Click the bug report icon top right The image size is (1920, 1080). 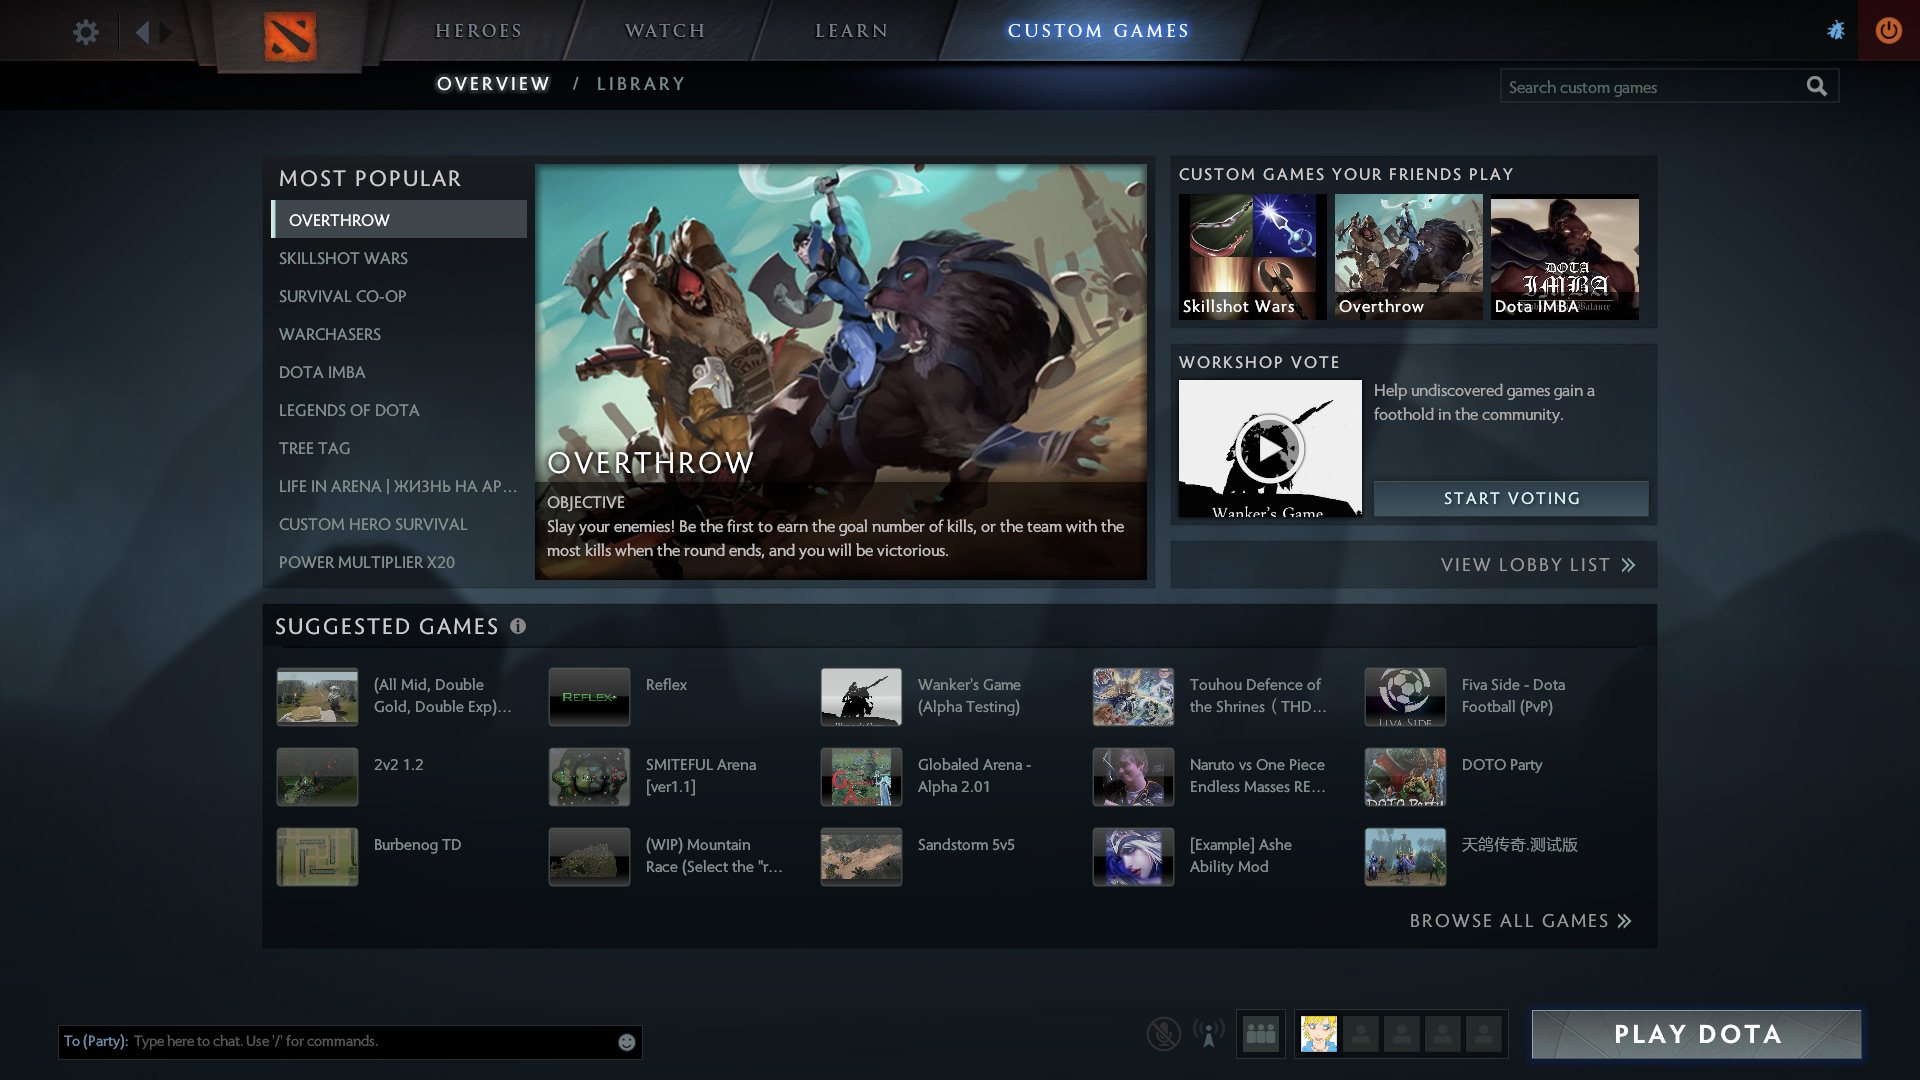pyautogui.click(x=1833, y=29)
